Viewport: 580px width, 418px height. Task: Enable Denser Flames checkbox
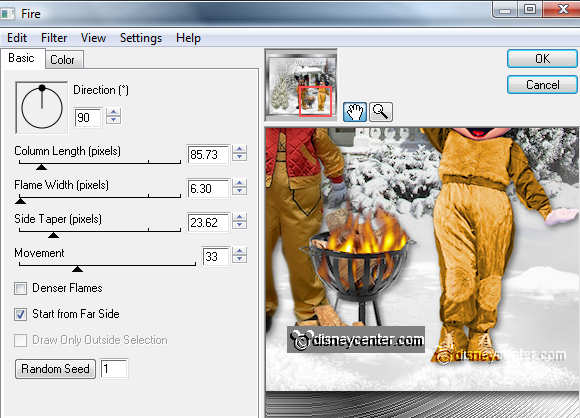(20, 288)
